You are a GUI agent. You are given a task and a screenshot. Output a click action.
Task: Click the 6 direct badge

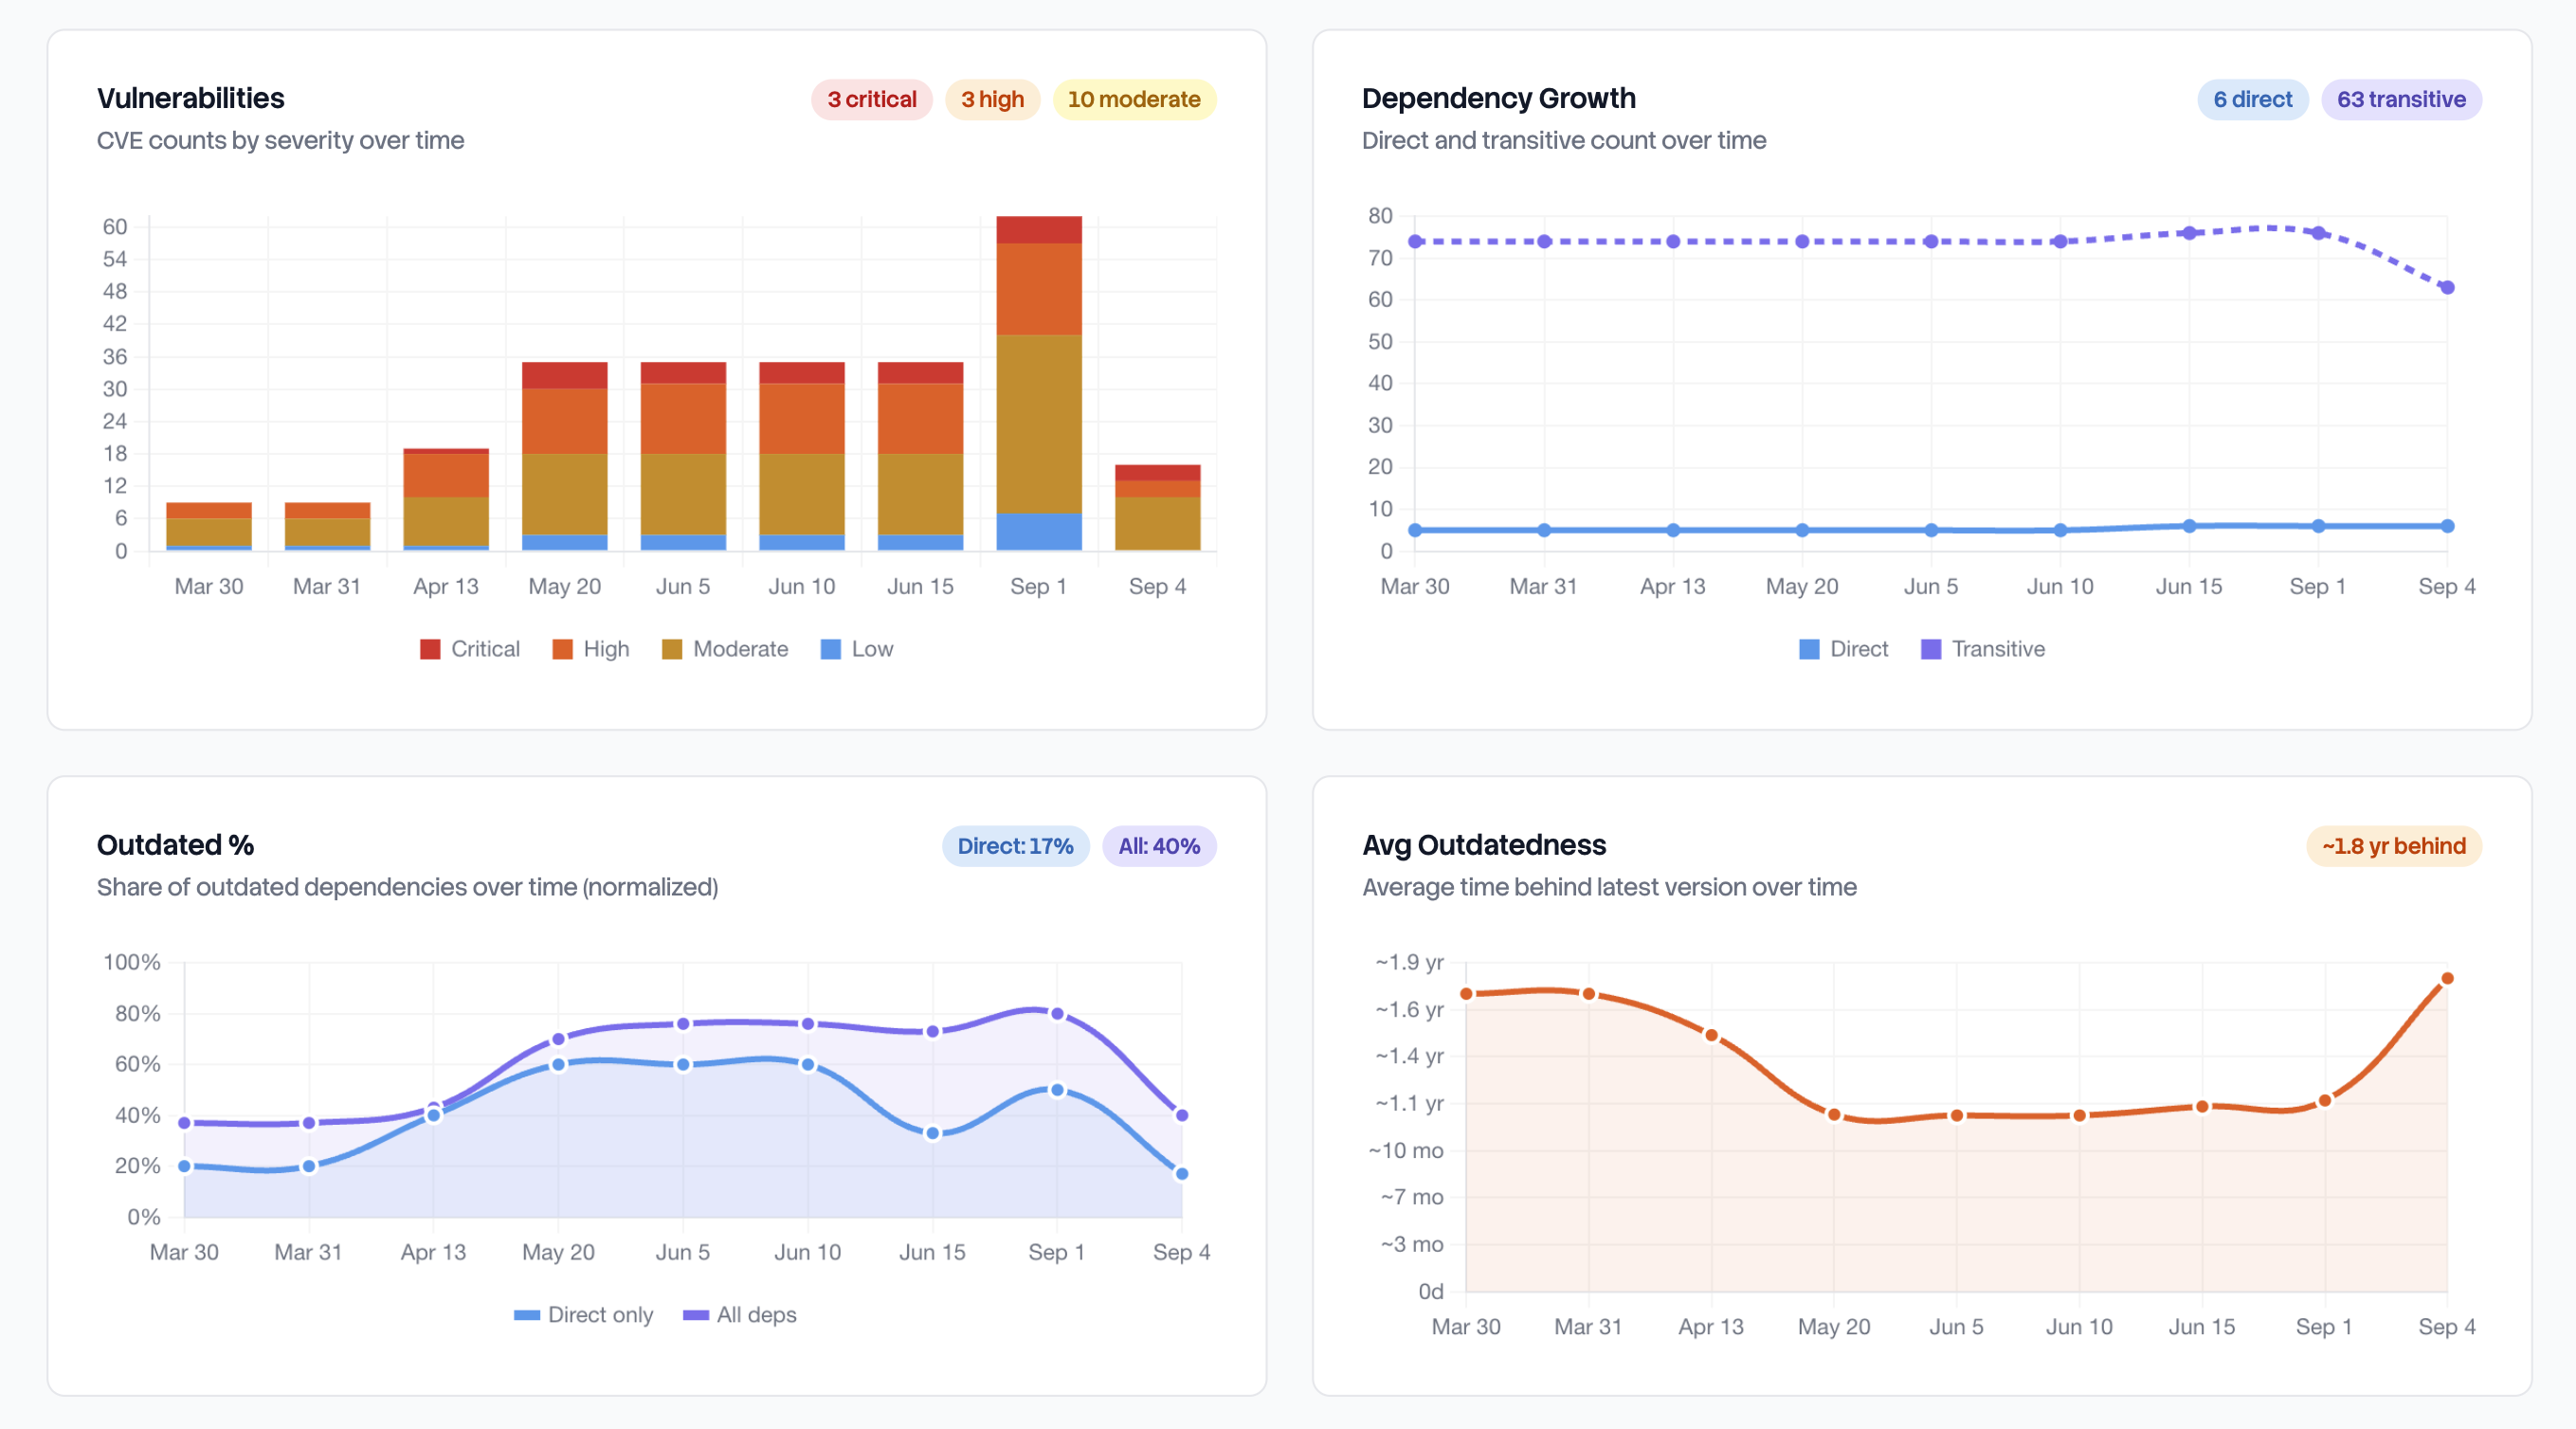point(2252,99)
